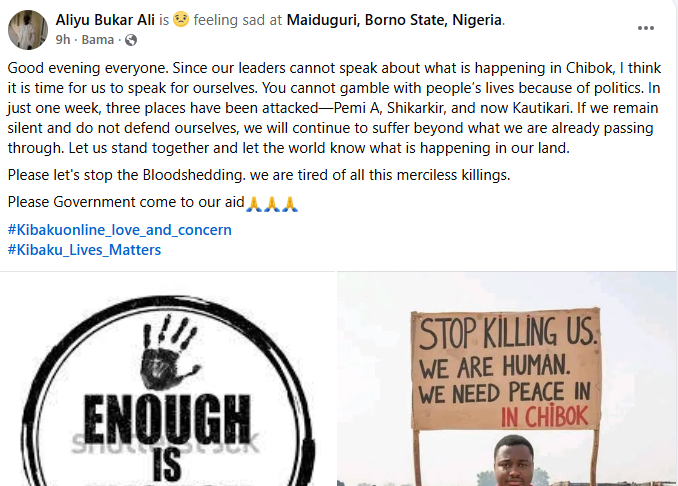
Task: Click the first praying hands emoji
Action: (254, 203)
